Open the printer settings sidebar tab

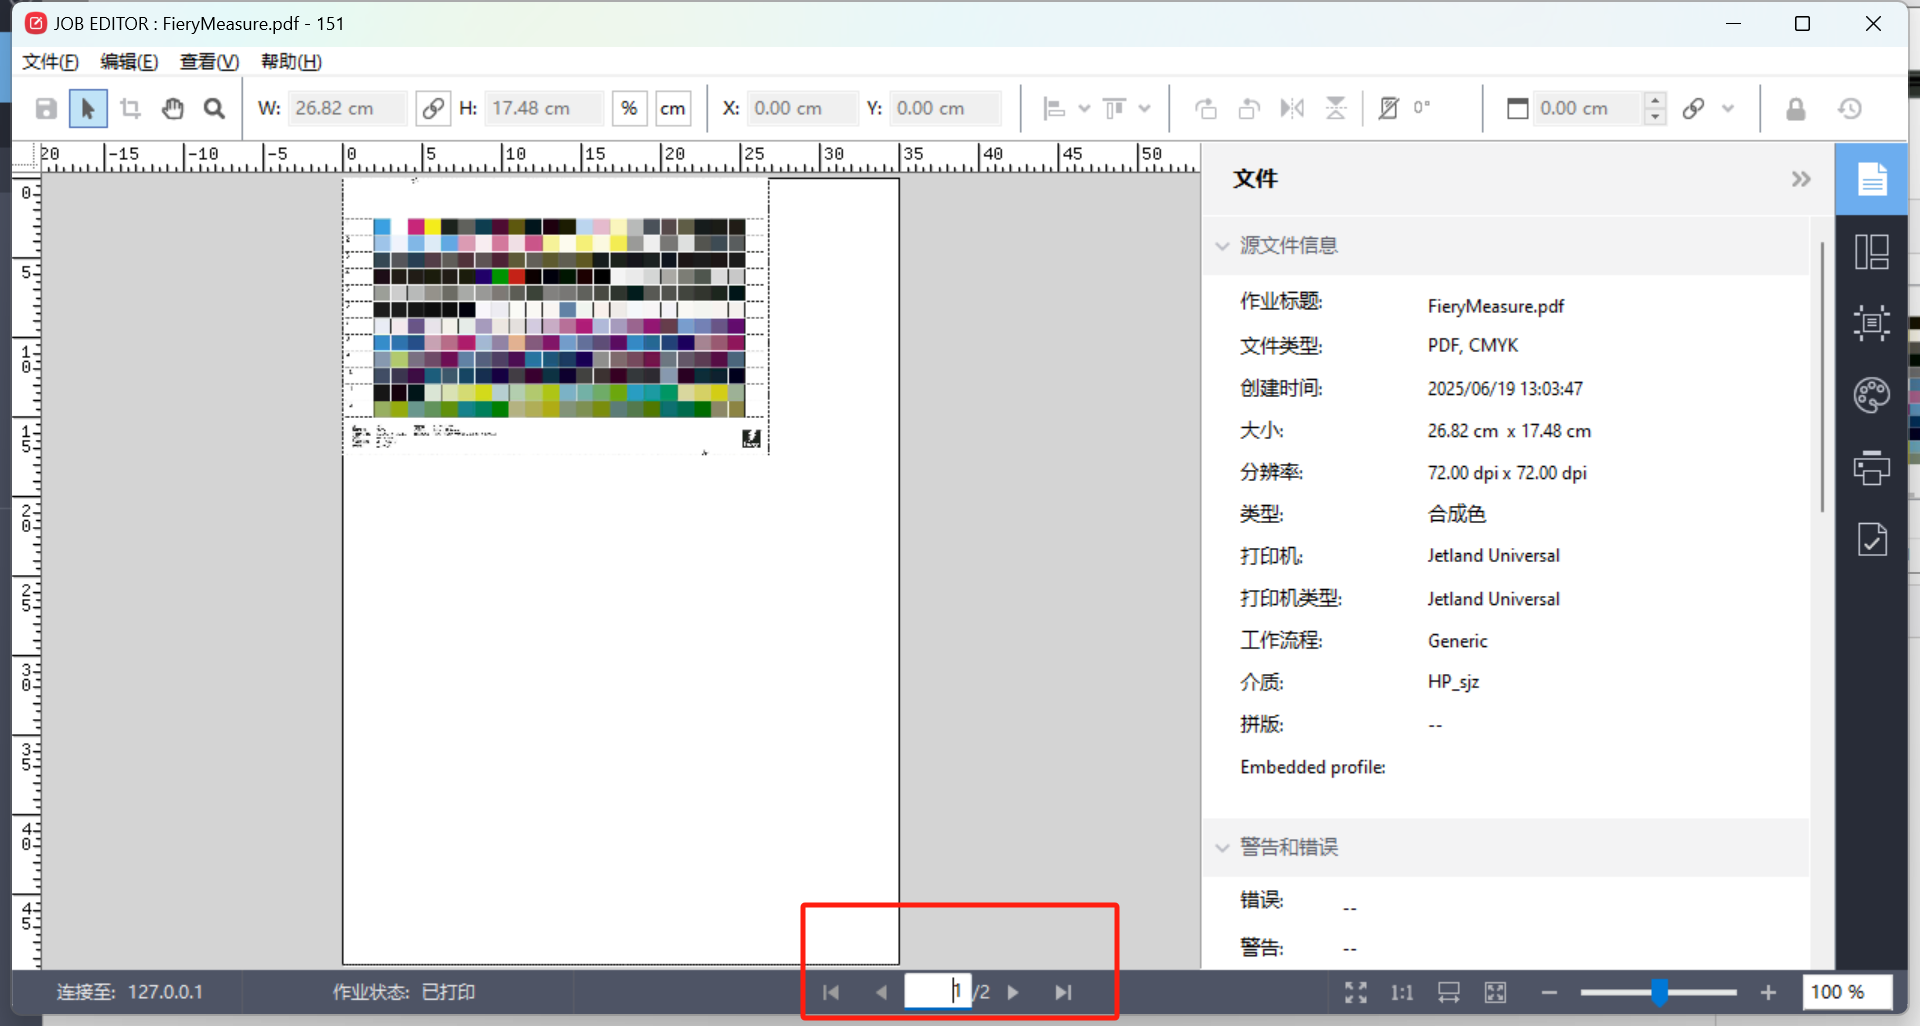pos(1872,467)
